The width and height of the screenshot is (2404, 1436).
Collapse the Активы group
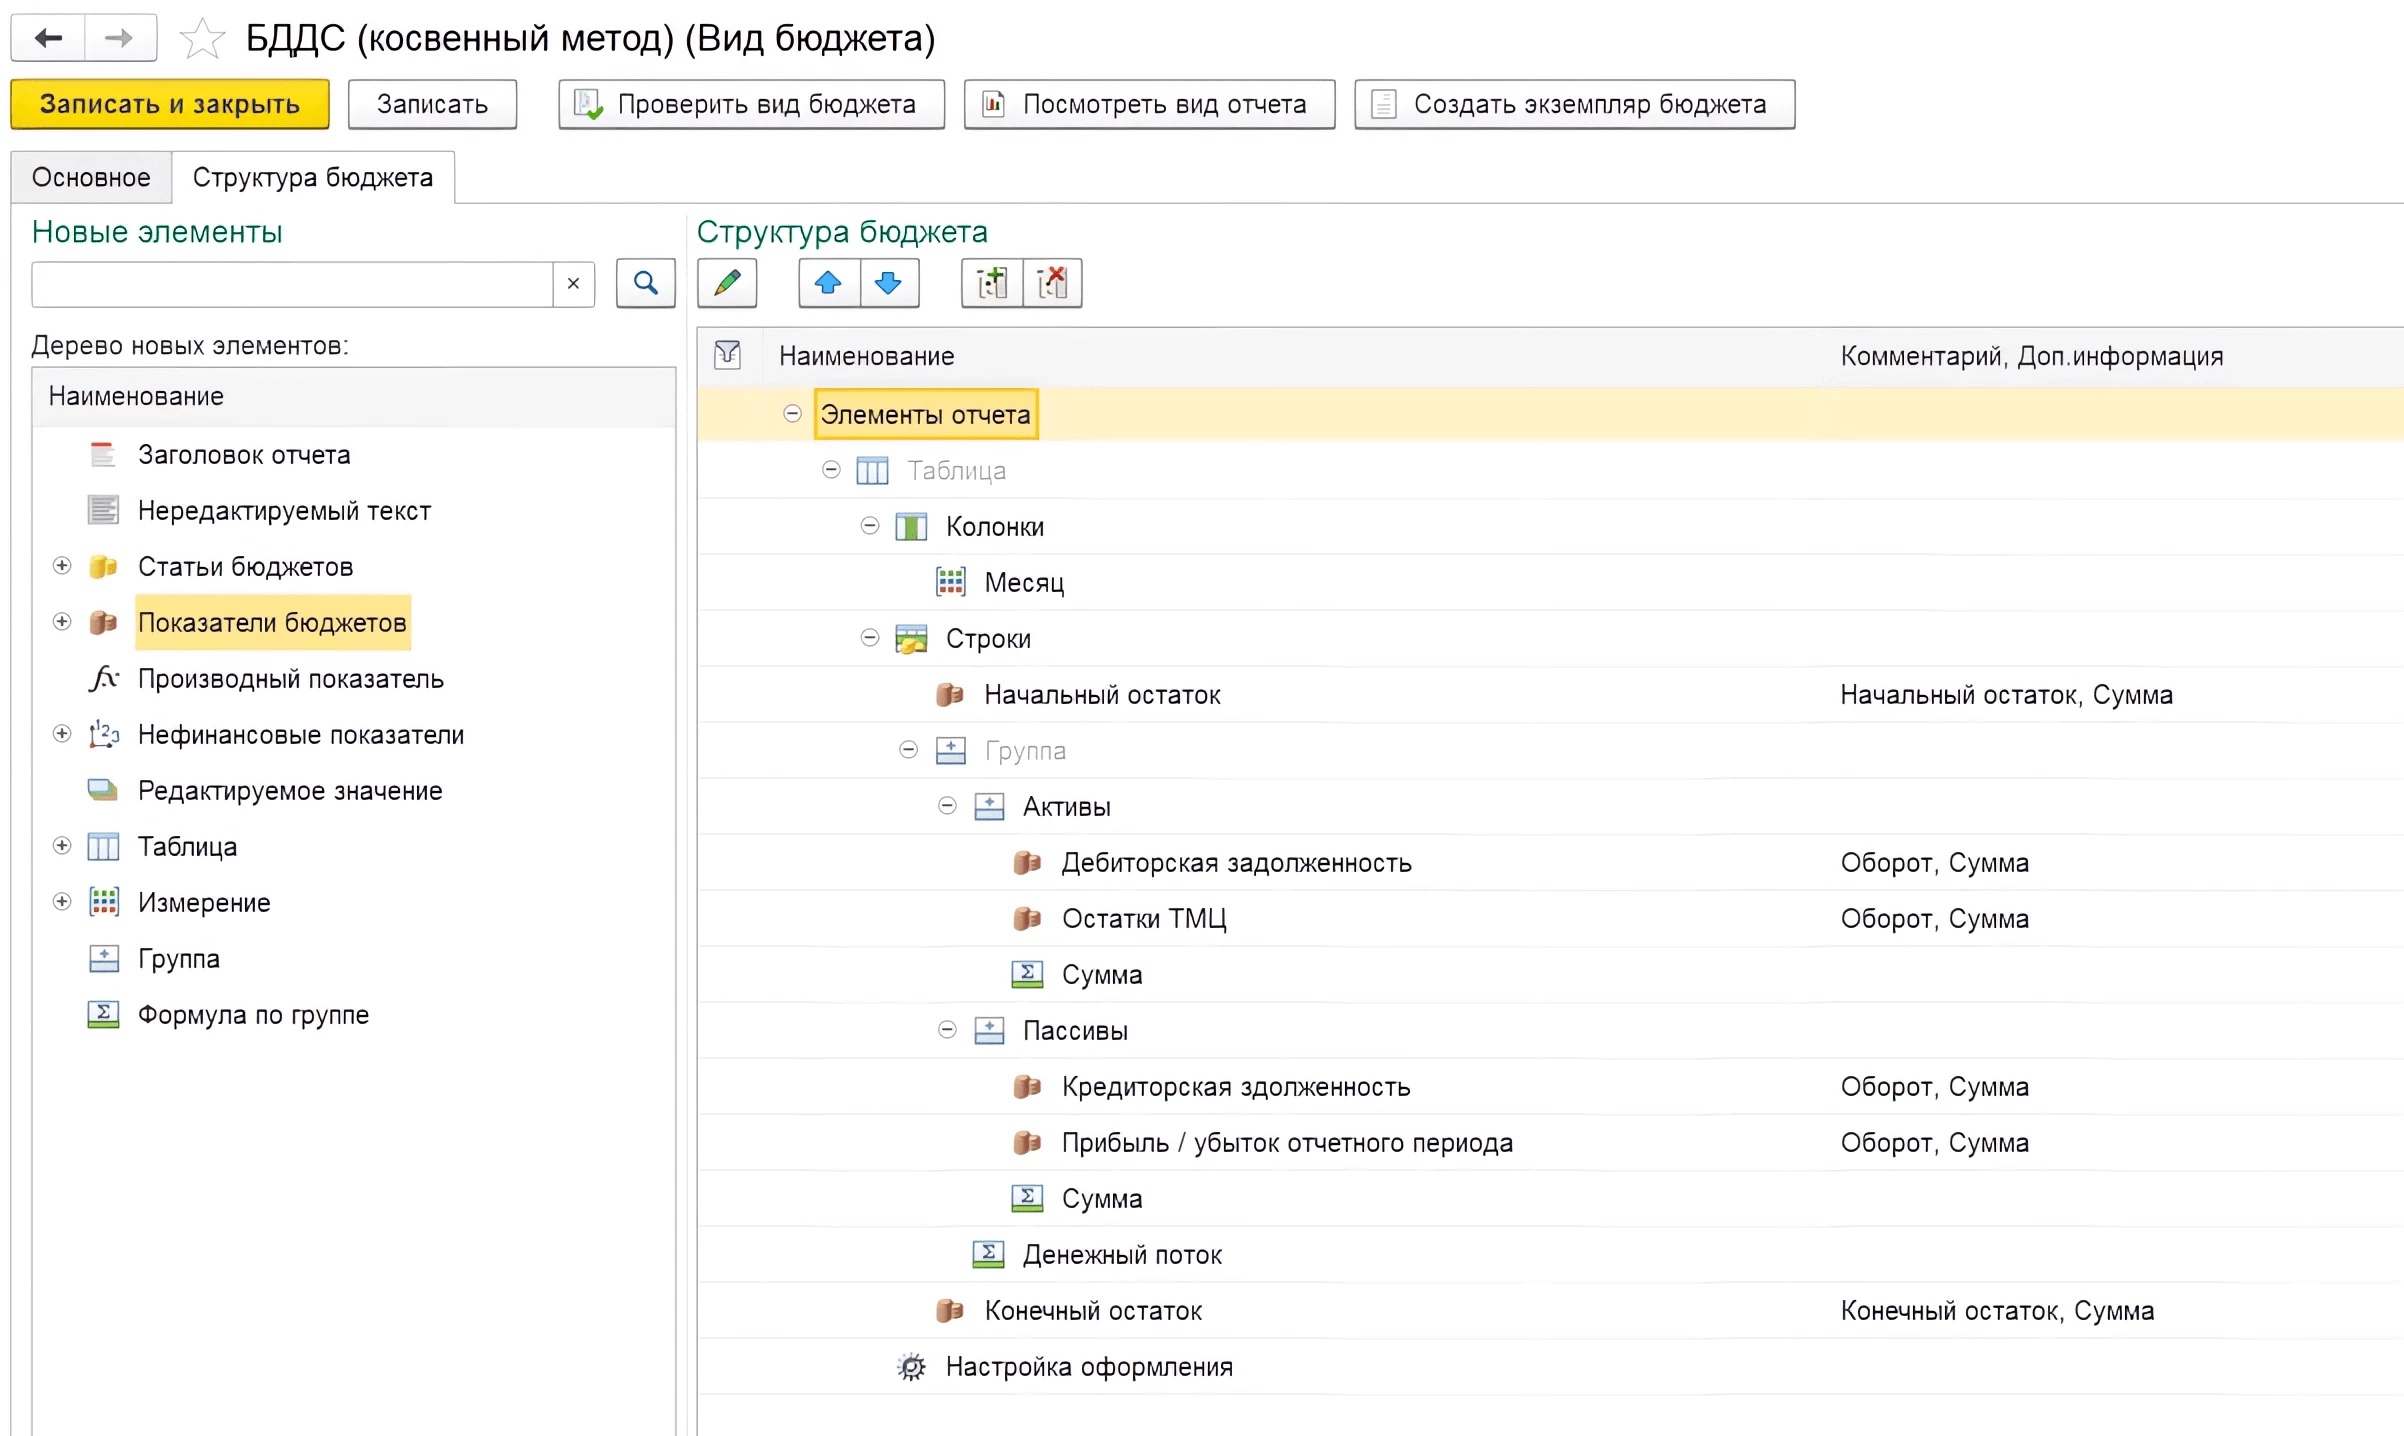pos(947,806)
